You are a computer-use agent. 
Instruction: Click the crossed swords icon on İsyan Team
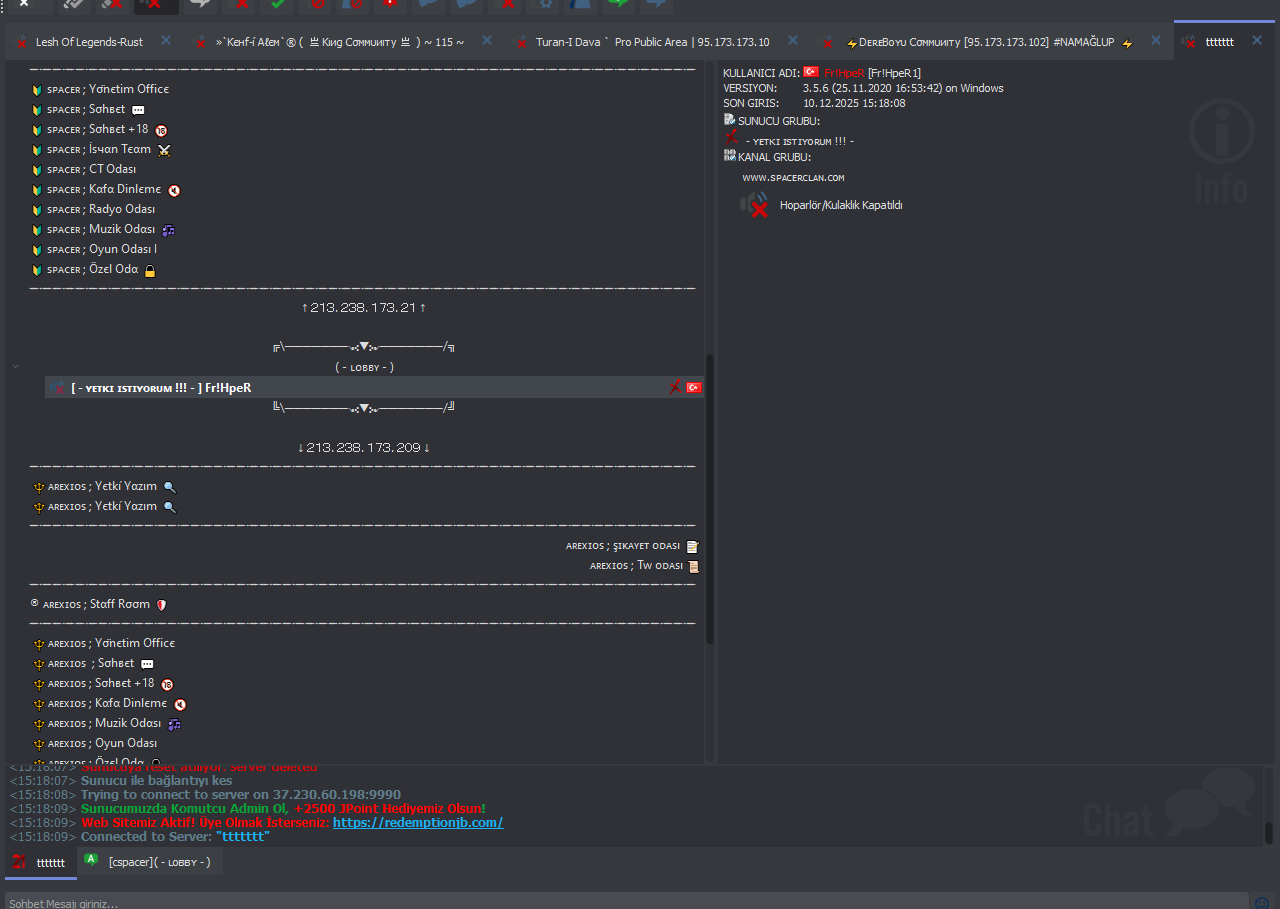[x=165, y=150]
